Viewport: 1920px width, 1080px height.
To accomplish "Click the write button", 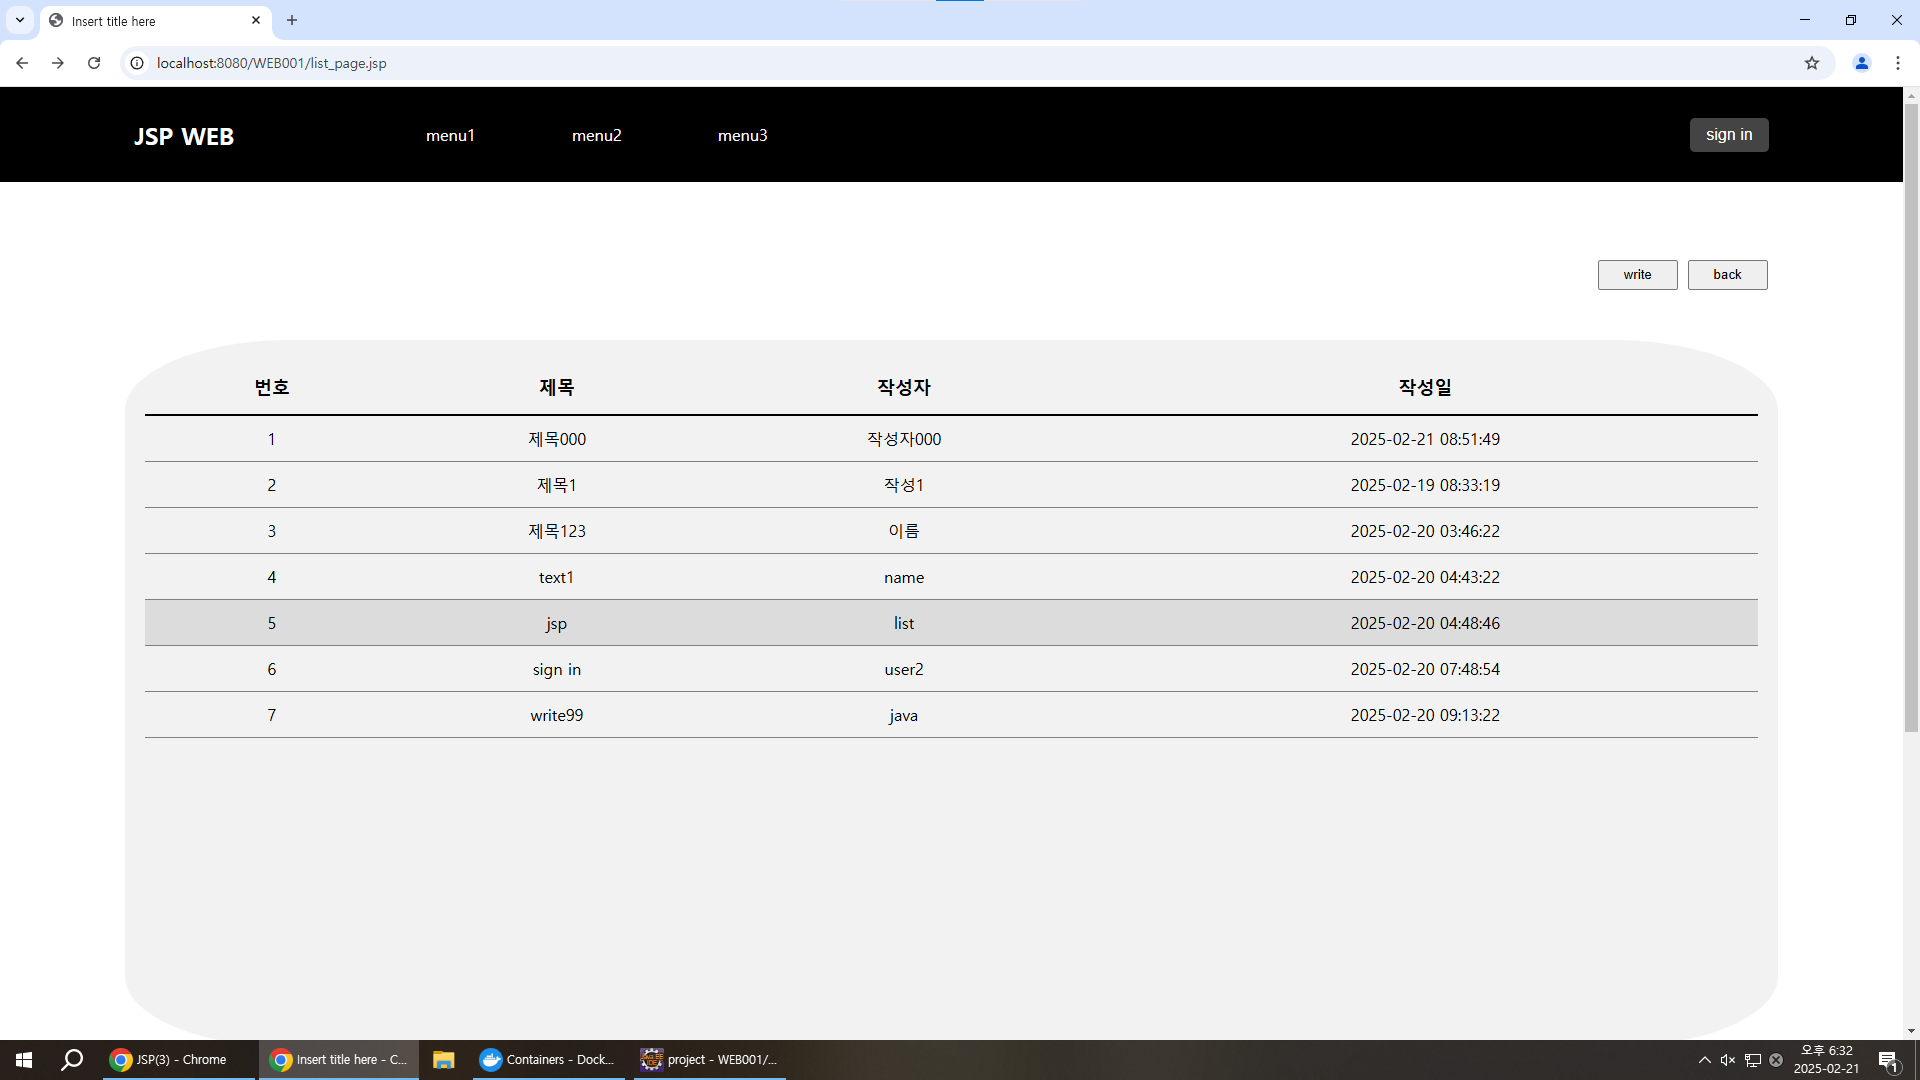I will [1637, 275].
